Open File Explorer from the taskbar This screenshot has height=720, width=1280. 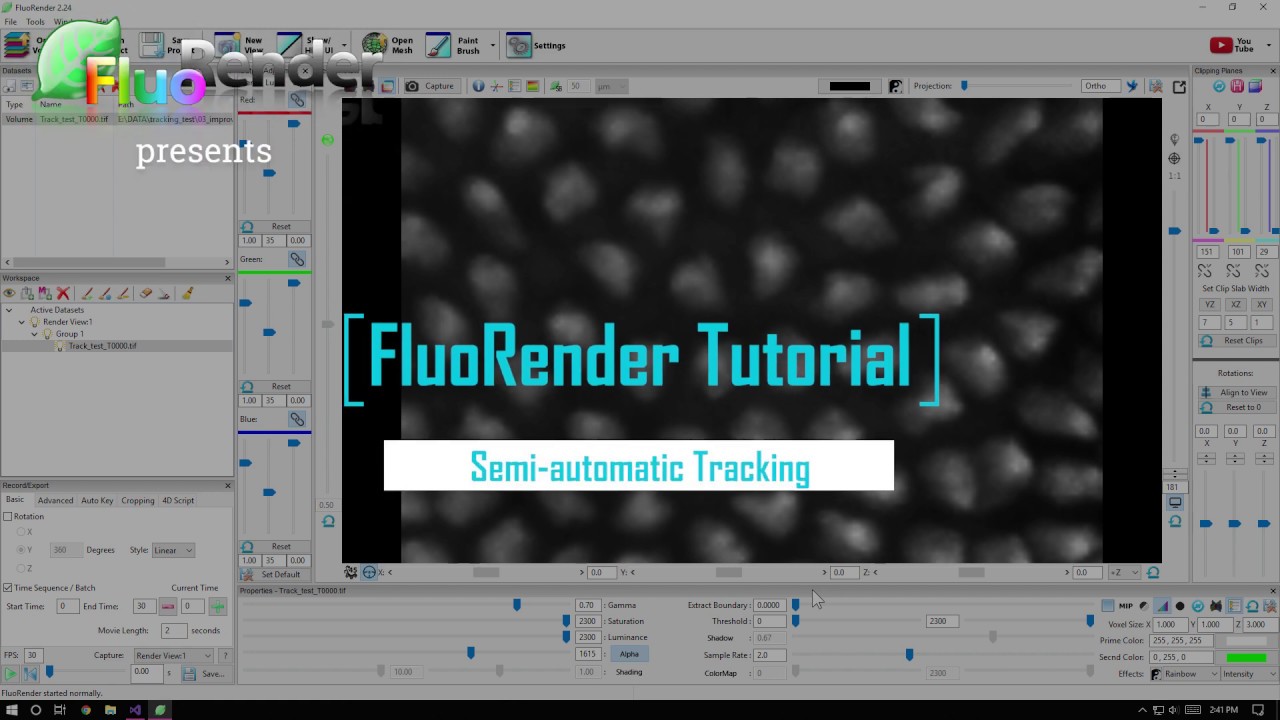pyautogui.click(x=110, y=710)
